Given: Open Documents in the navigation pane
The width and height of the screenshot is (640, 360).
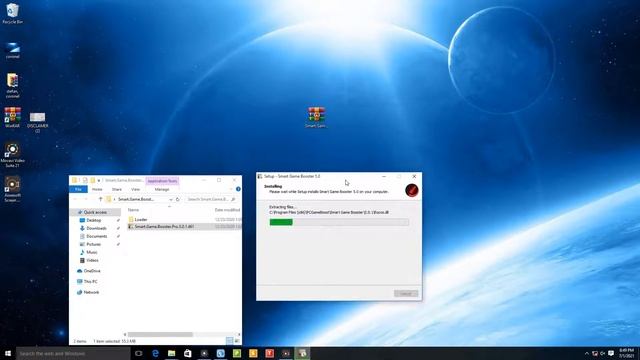Looking at the screenshot, I should click(x=97, y=236).
